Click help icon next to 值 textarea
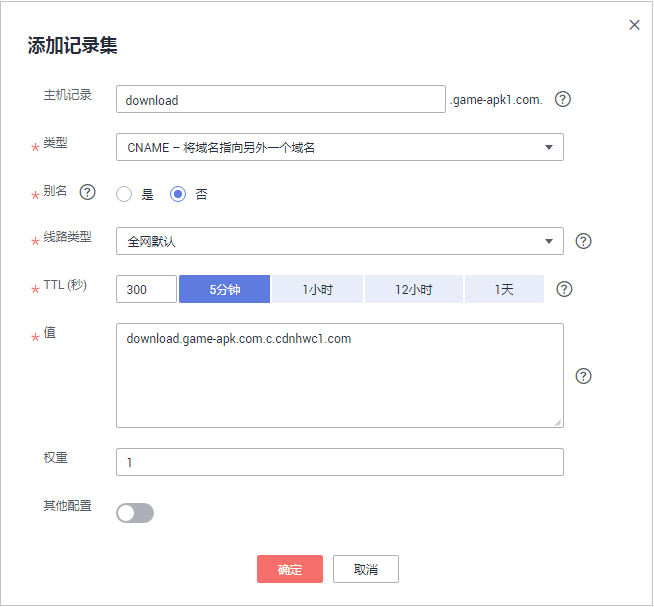The width and height of the screenshot is (654, 607). click(584, 376)
